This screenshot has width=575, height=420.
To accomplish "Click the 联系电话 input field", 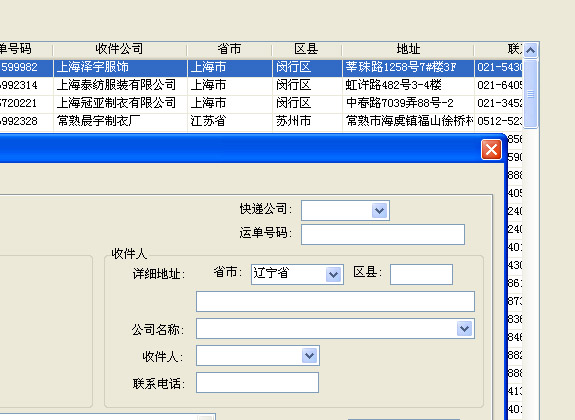I will click(x=257, y=383).
